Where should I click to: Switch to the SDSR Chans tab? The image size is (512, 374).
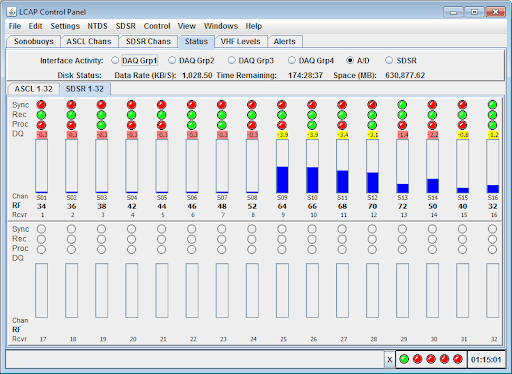[148, 41]
